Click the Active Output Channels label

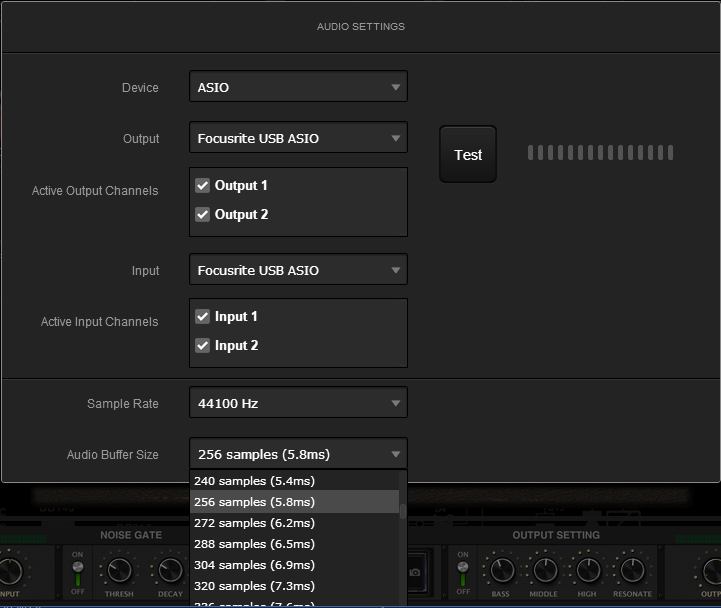pos(95,190)
